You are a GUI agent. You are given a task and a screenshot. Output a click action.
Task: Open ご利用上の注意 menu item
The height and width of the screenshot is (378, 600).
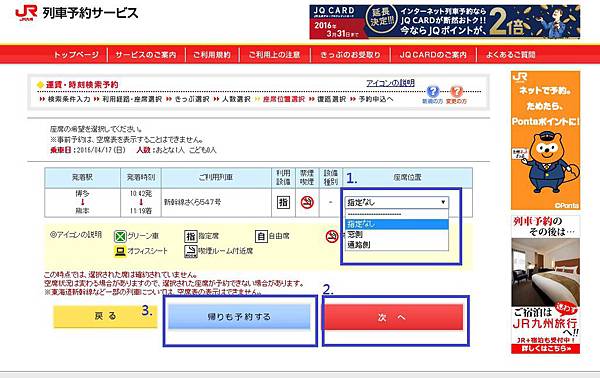tap(274, 55)
